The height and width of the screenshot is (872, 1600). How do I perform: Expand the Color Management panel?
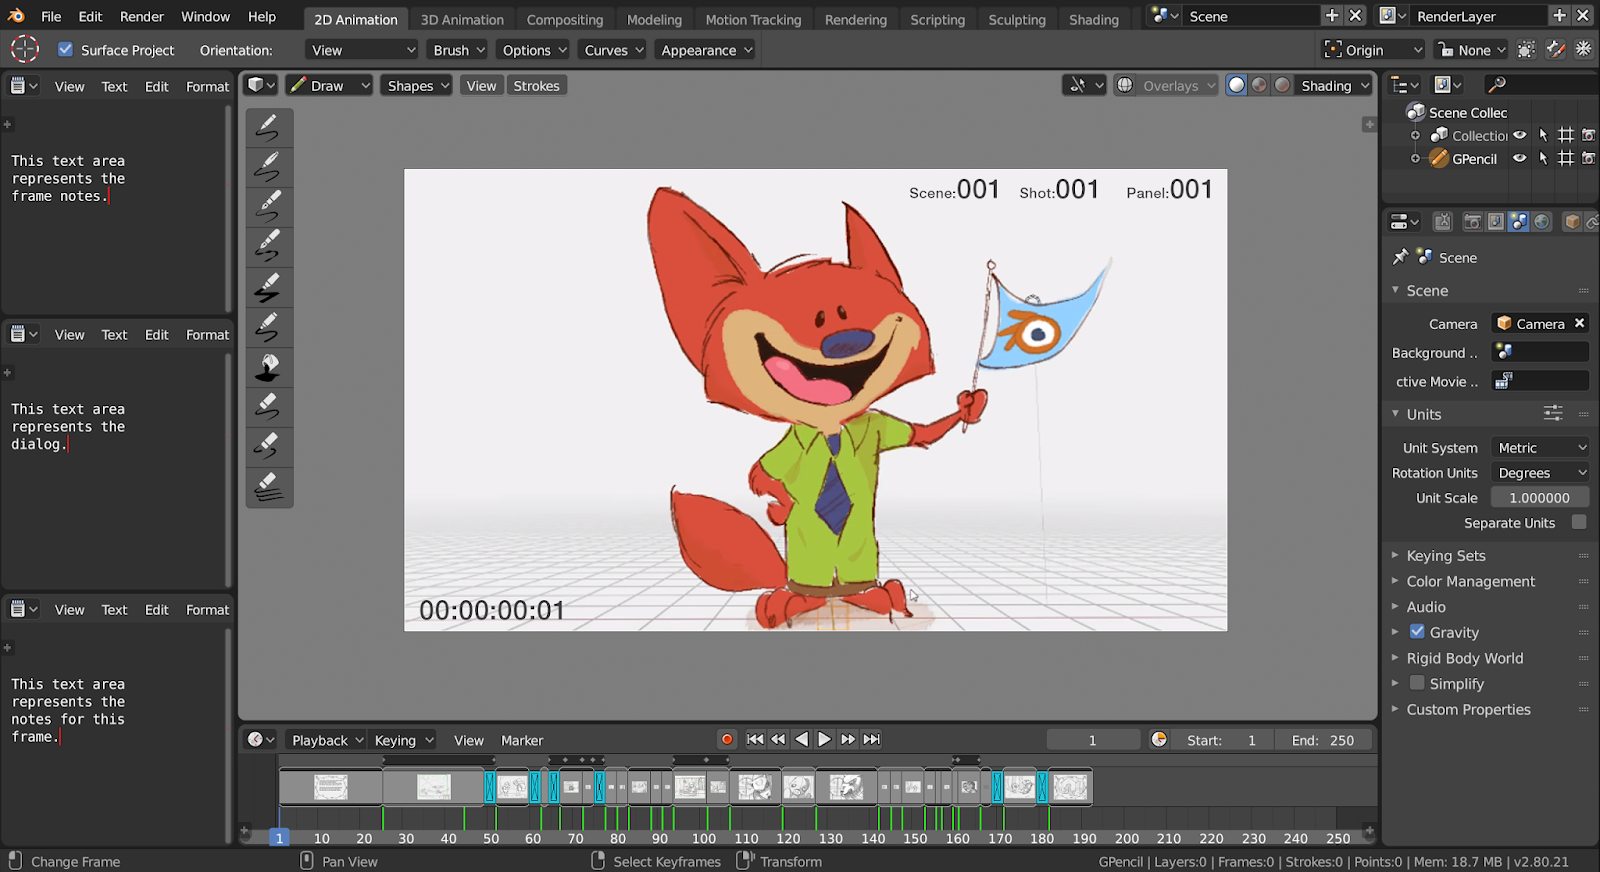pyautogui.click(x=1470, y=581)
